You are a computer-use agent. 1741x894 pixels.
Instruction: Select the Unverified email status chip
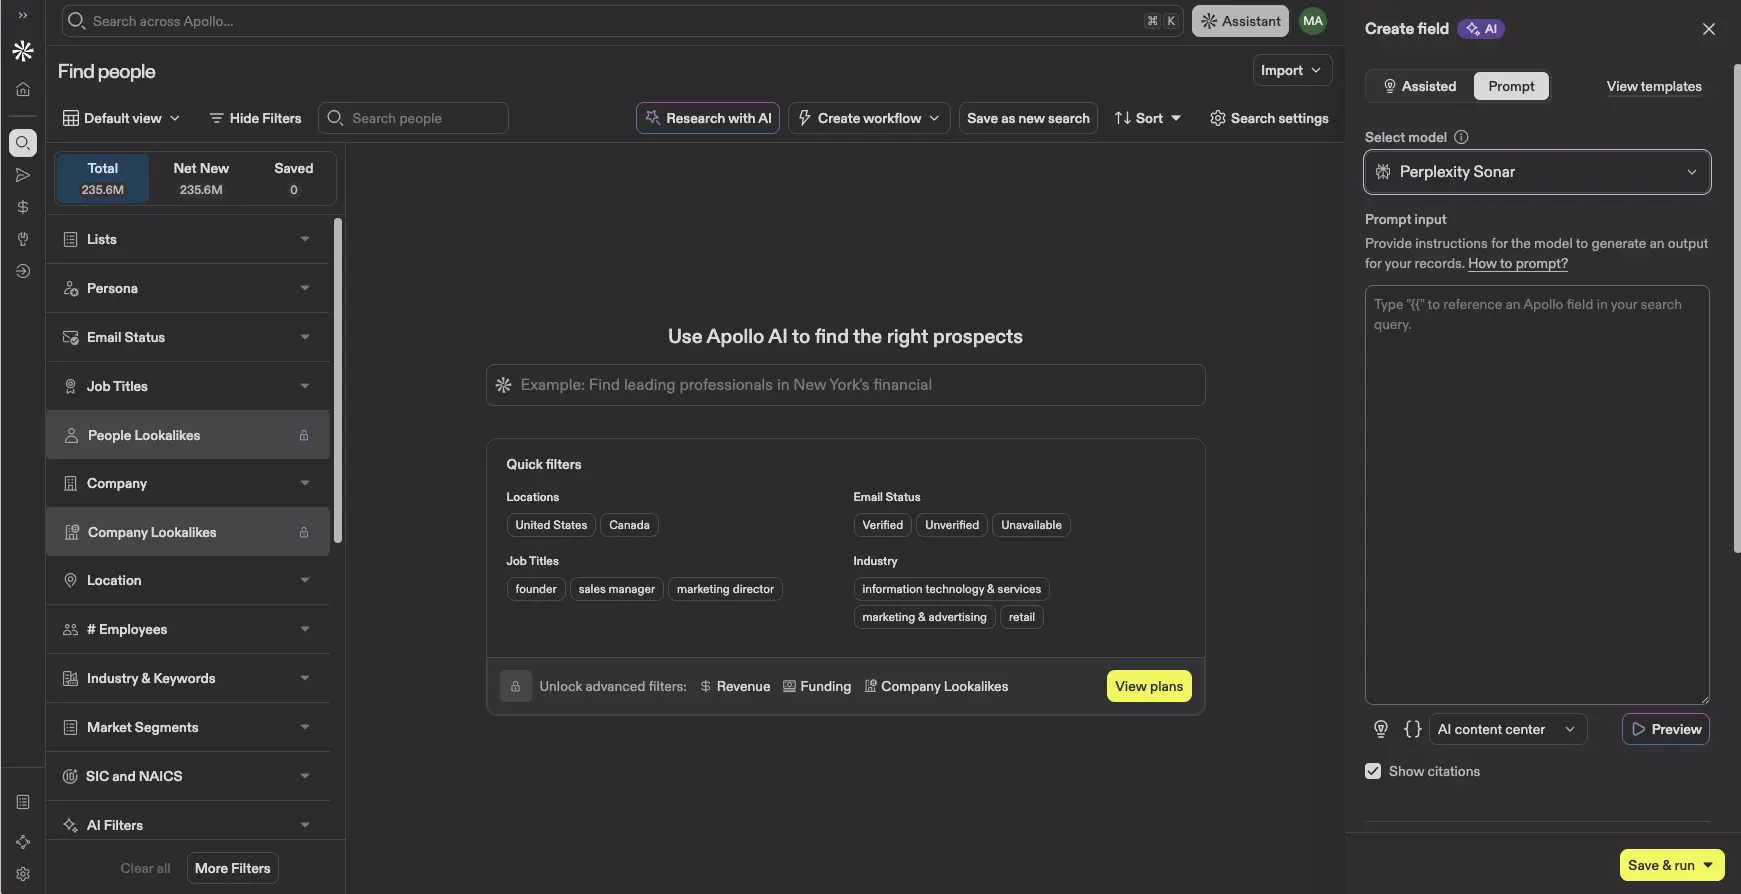click(x=952, y=525)
